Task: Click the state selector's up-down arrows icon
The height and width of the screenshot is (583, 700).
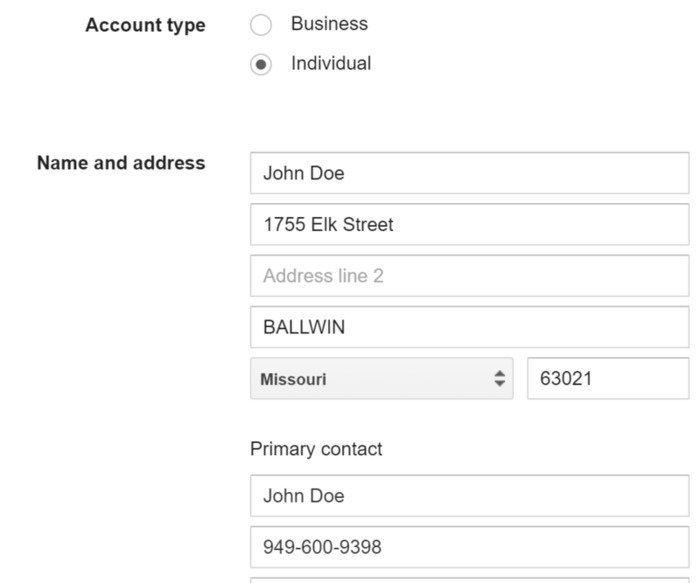Action: tap(500, 379)
